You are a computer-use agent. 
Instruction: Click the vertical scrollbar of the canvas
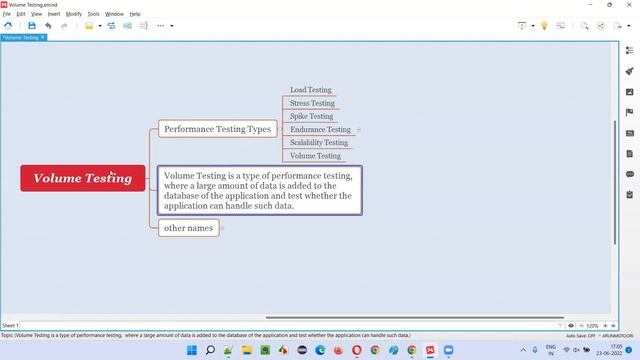(x=615, y=182)
